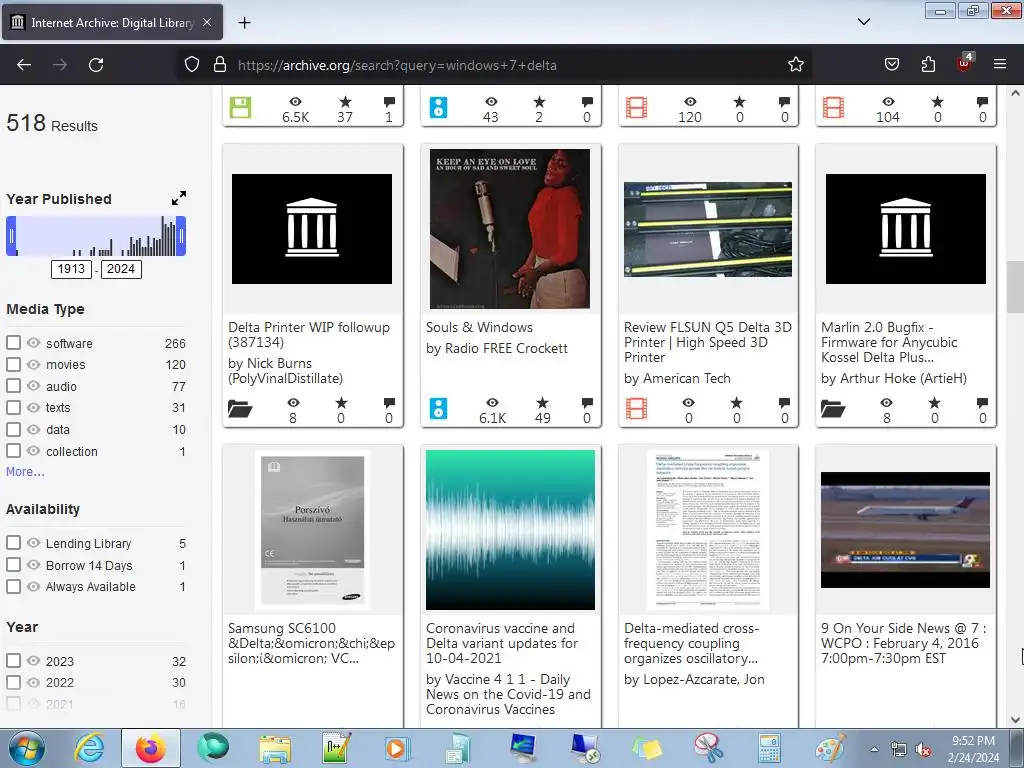Open the browser extensions menu
The image size is (1024, 768).
(928, 65)
